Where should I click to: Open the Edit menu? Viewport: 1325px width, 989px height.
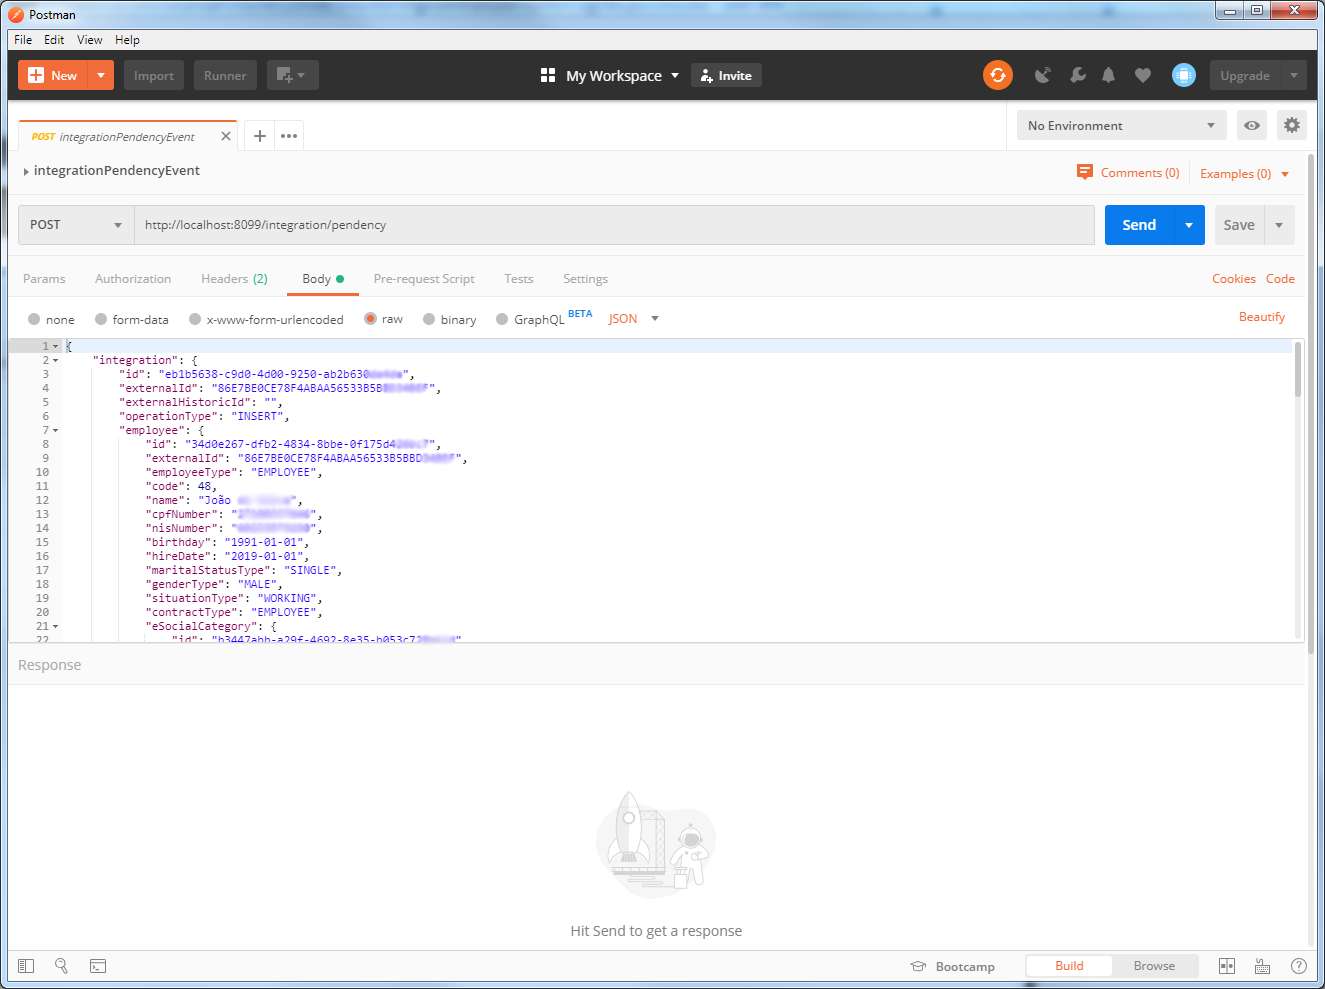coord(54,40)
